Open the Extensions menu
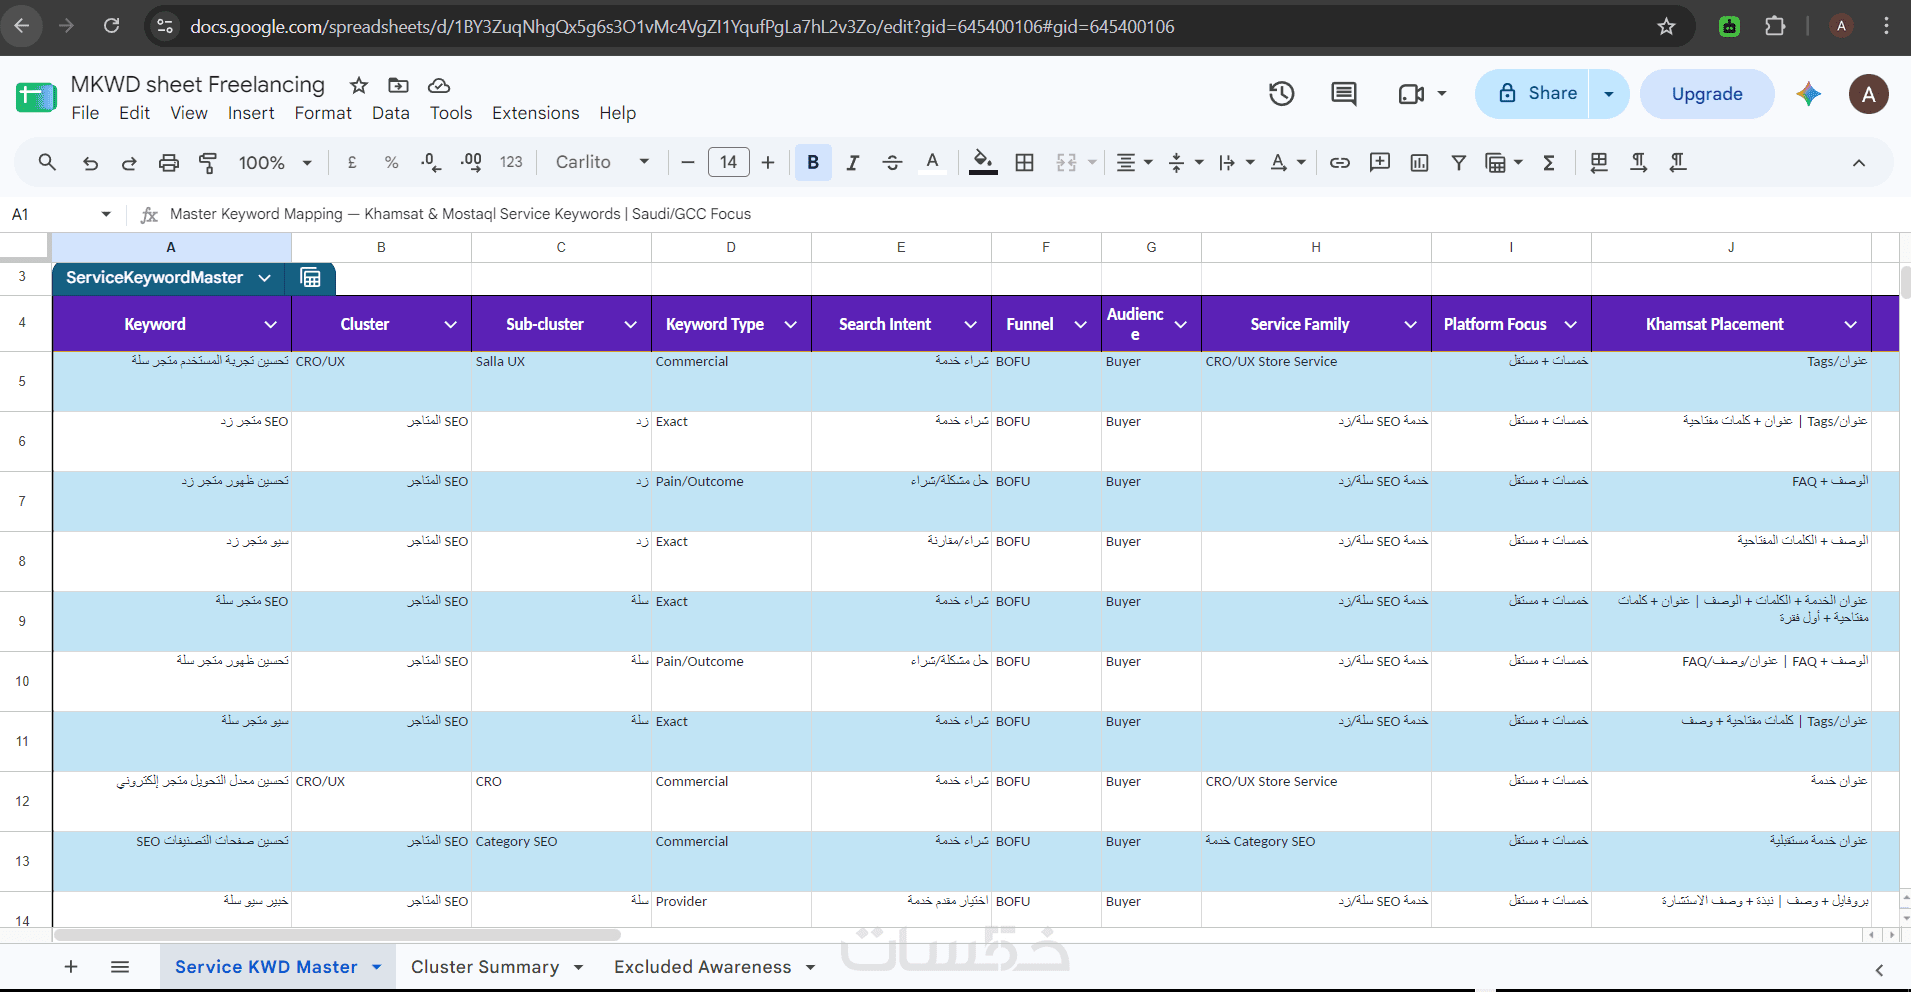1911x992 pixels. (x=535, y=113)
